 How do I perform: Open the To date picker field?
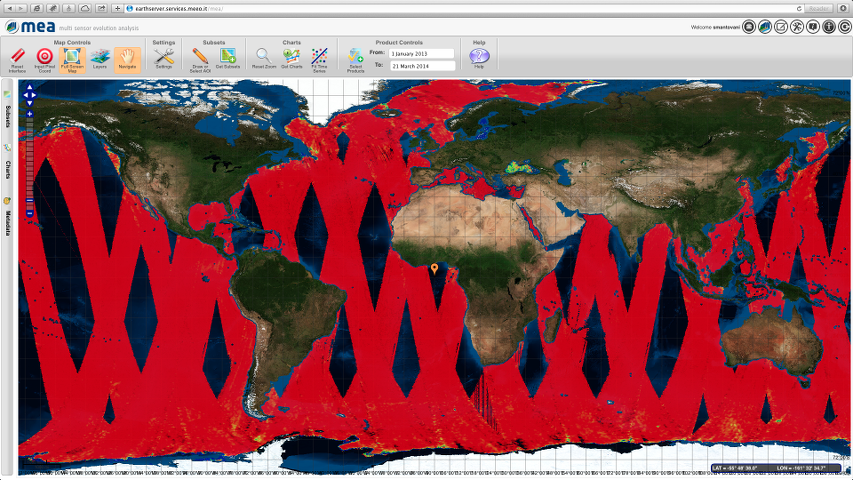tap(421, 66)
